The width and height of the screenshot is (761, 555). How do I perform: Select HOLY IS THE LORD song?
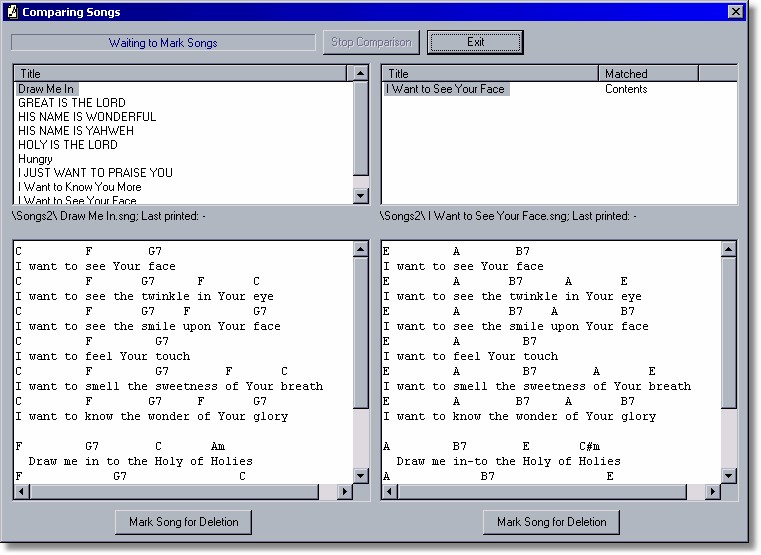[67, 145]
